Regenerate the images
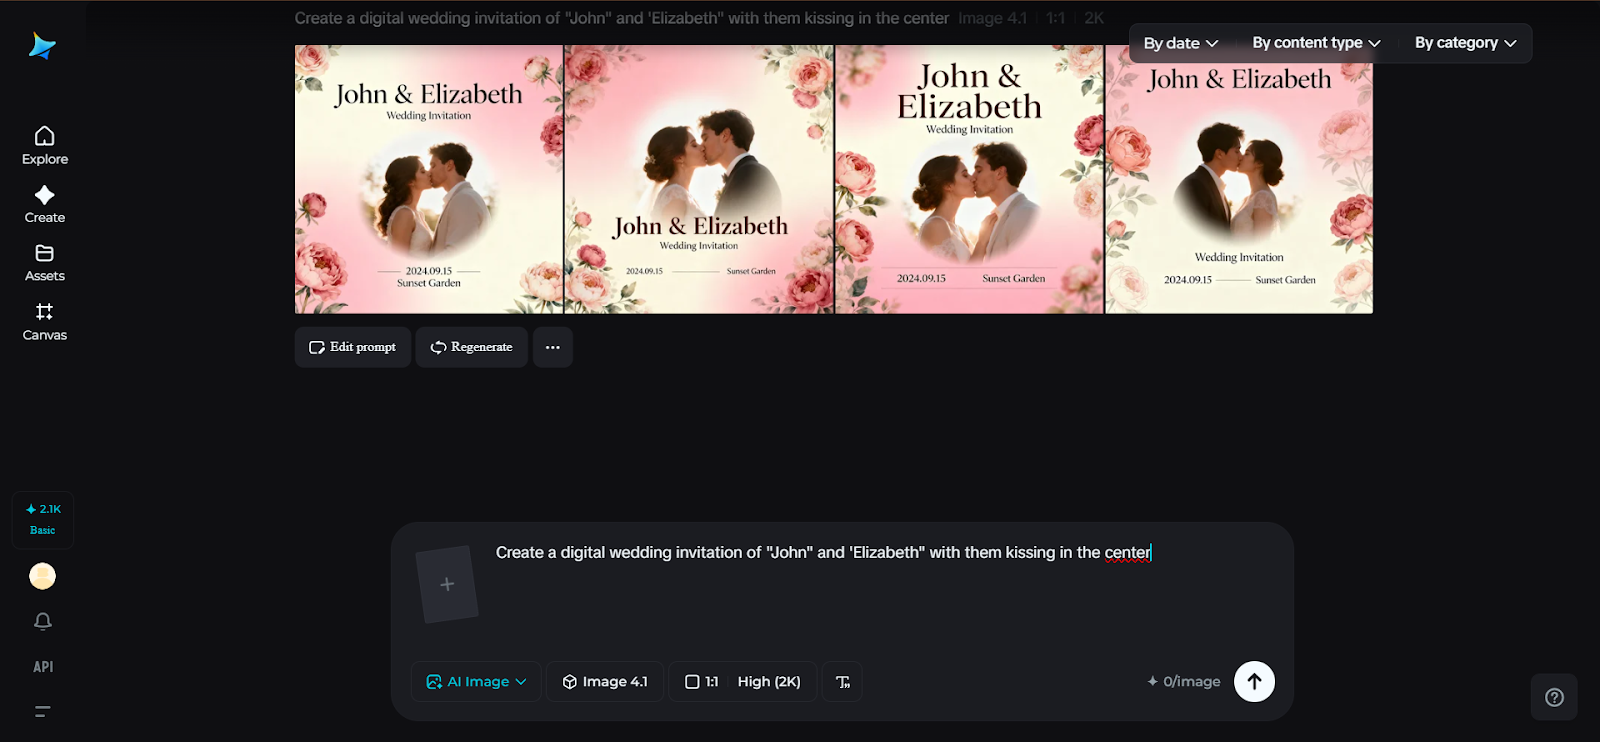The width and height of the screenshot is (1600, 742). click(x=471, y=347)
